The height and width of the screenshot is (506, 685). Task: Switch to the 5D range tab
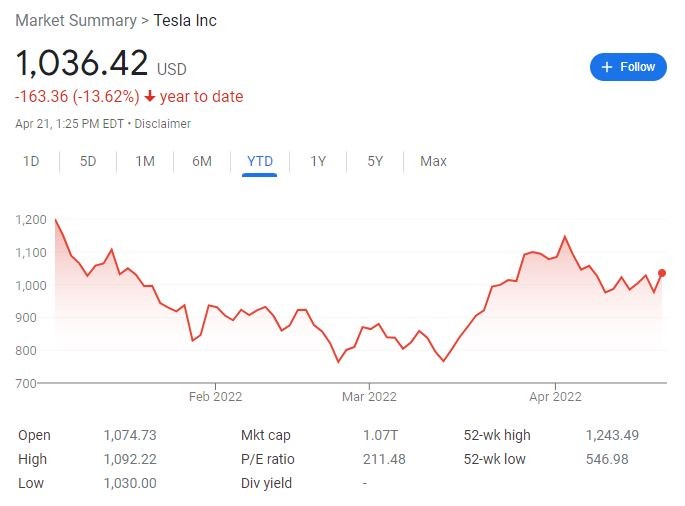(x=88, y=161)
